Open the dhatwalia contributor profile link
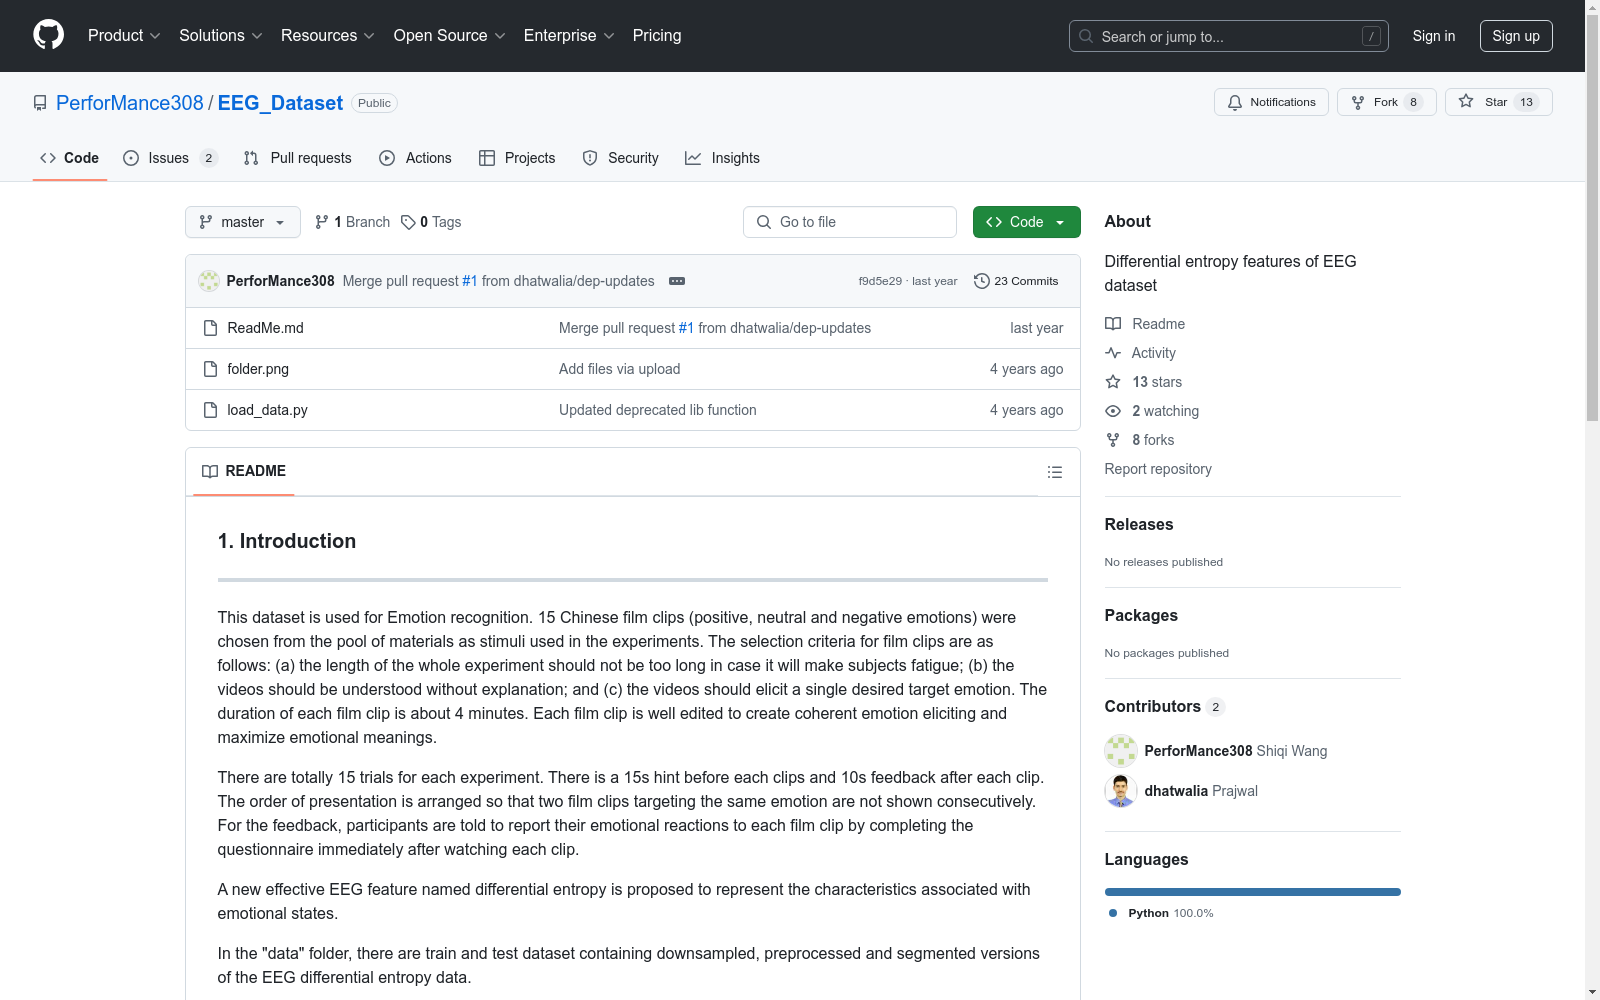 pos(1176,791)
